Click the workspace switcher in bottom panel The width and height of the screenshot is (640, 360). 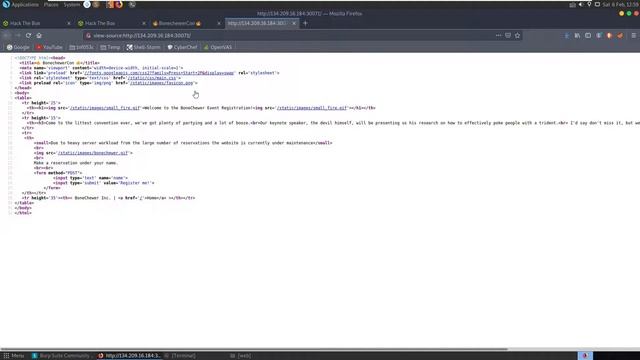click(x=585, y=356)
